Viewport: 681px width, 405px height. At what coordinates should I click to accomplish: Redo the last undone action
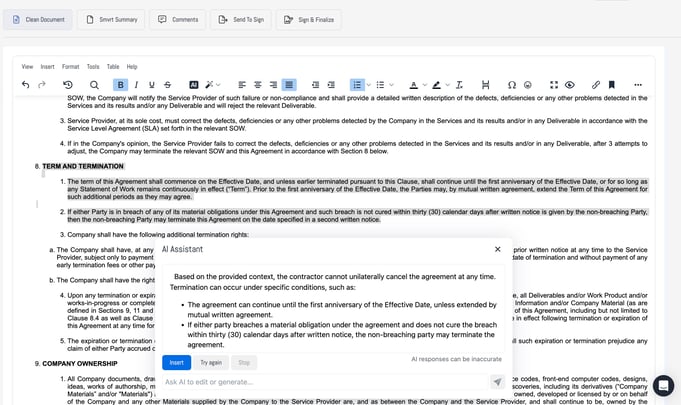tap(42, 85)
